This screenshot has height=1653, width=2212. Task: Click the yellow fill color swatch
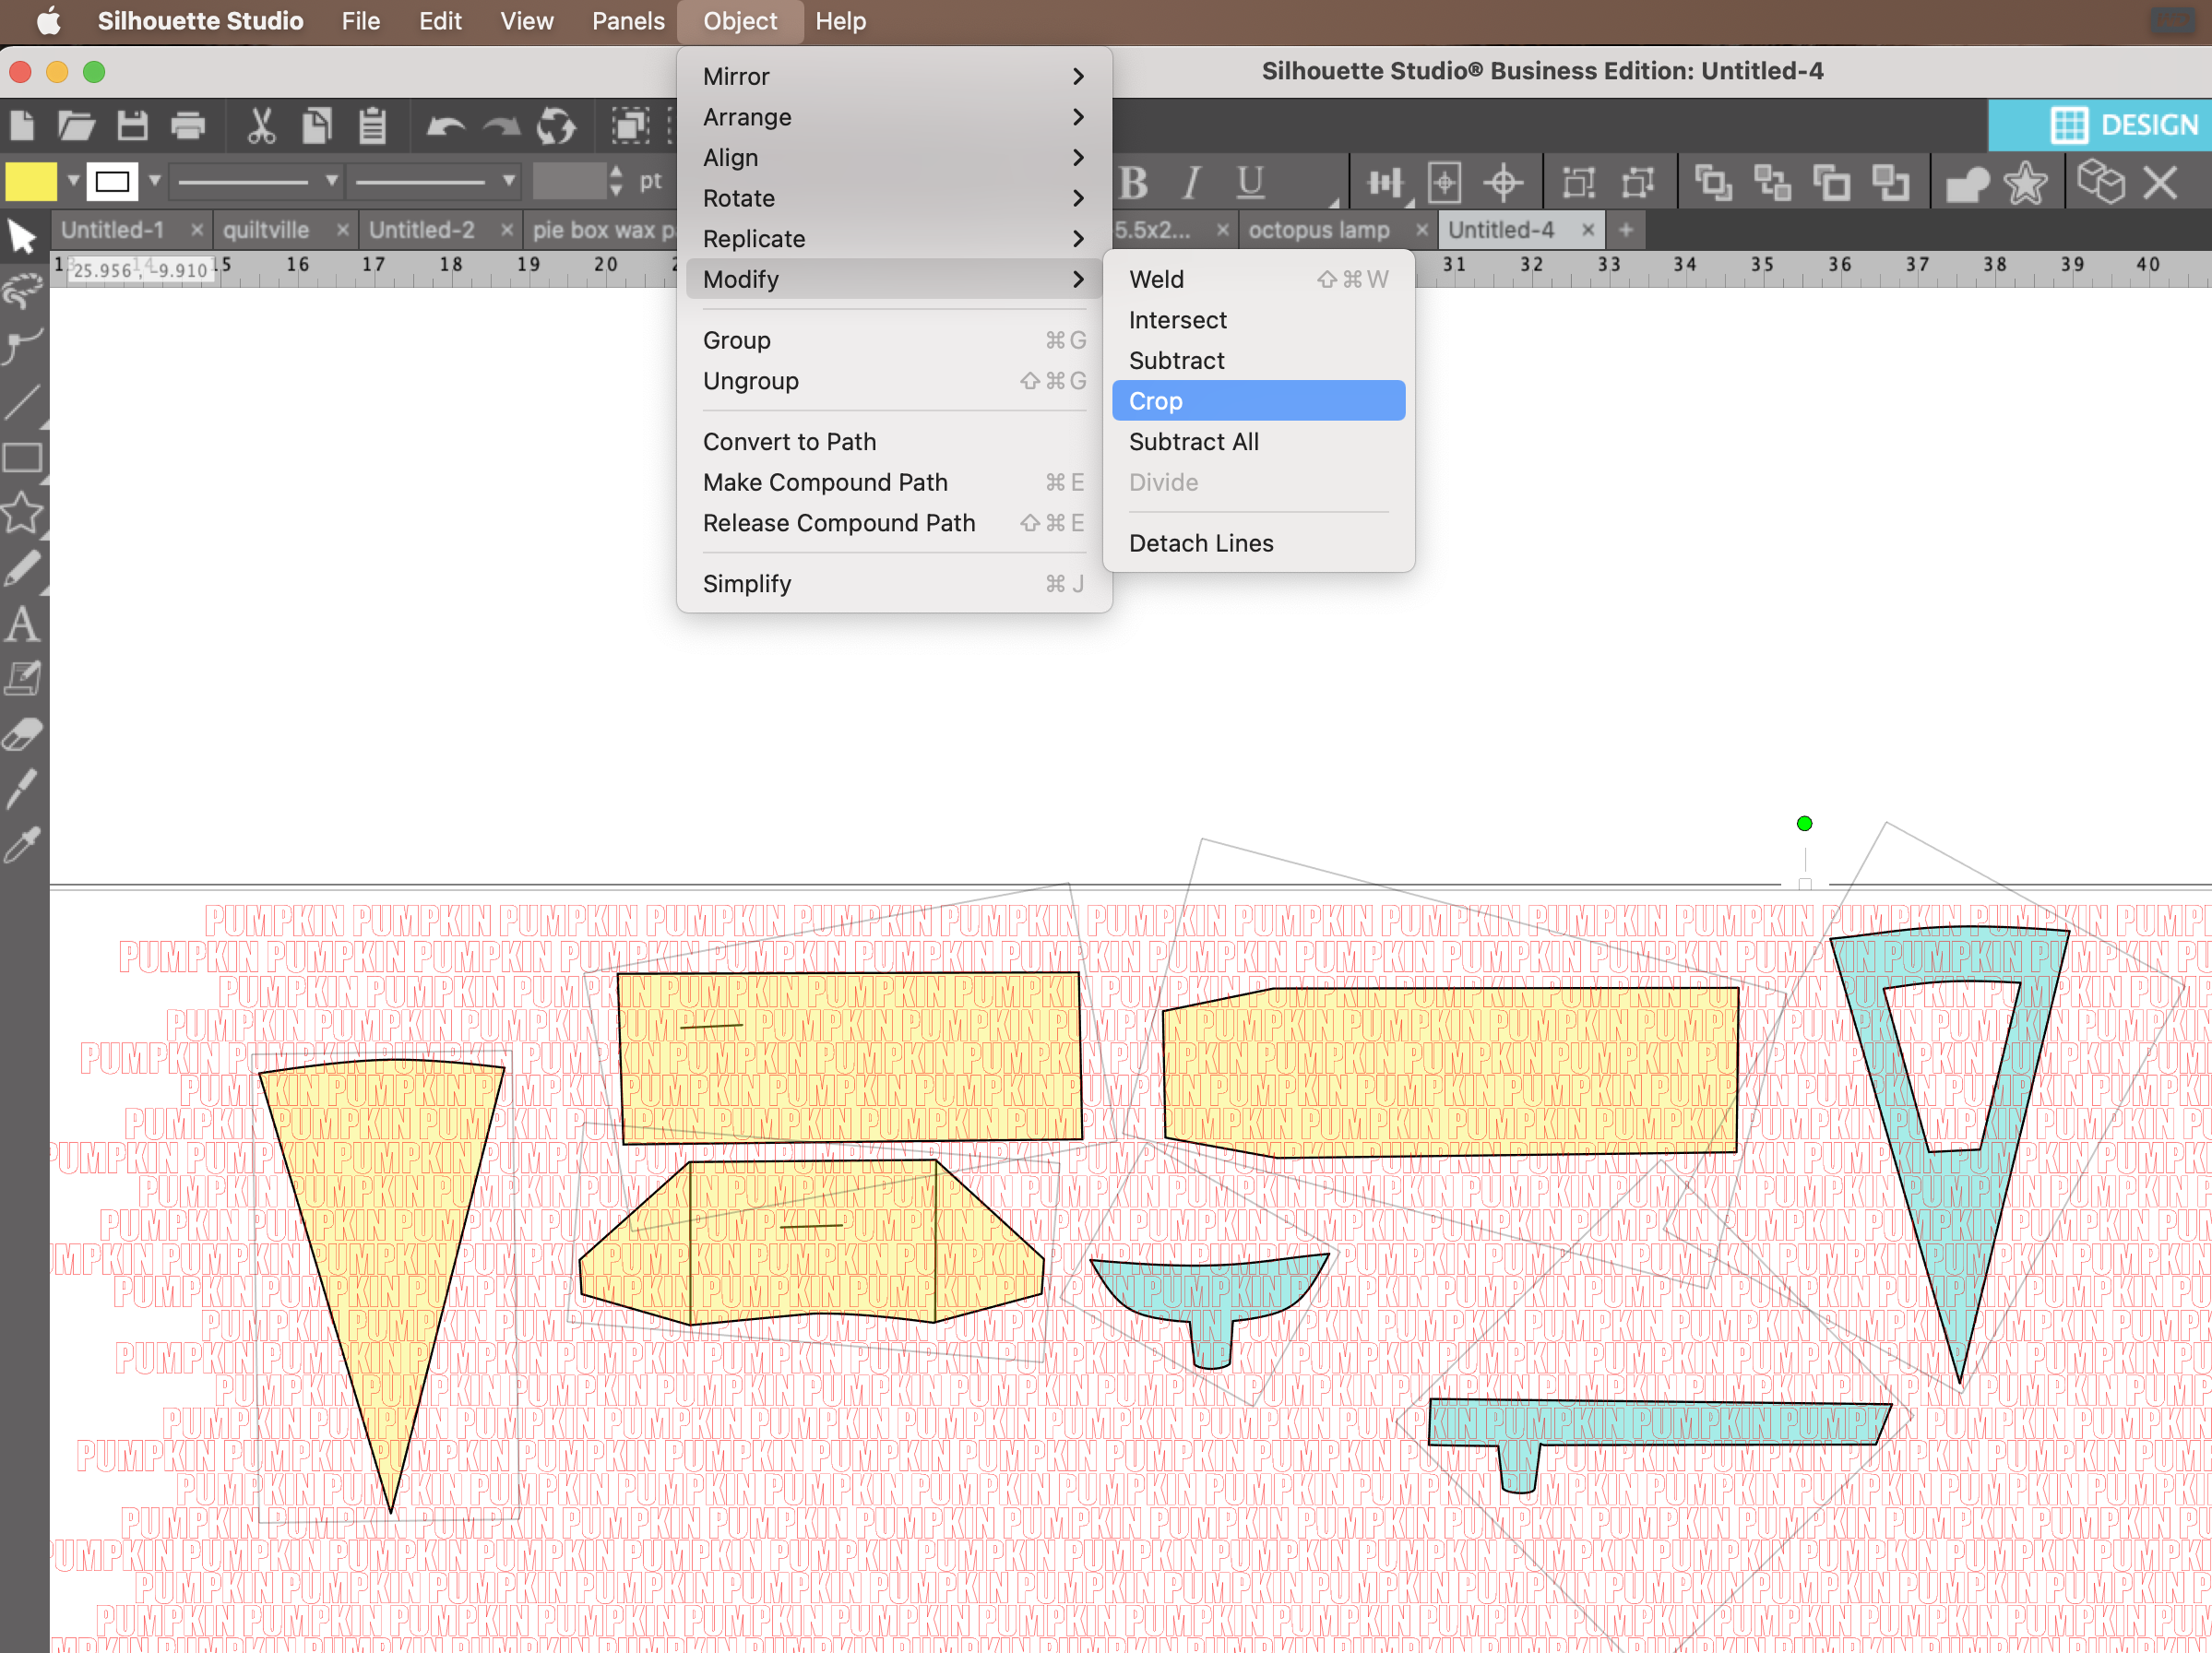pos(31,182)
